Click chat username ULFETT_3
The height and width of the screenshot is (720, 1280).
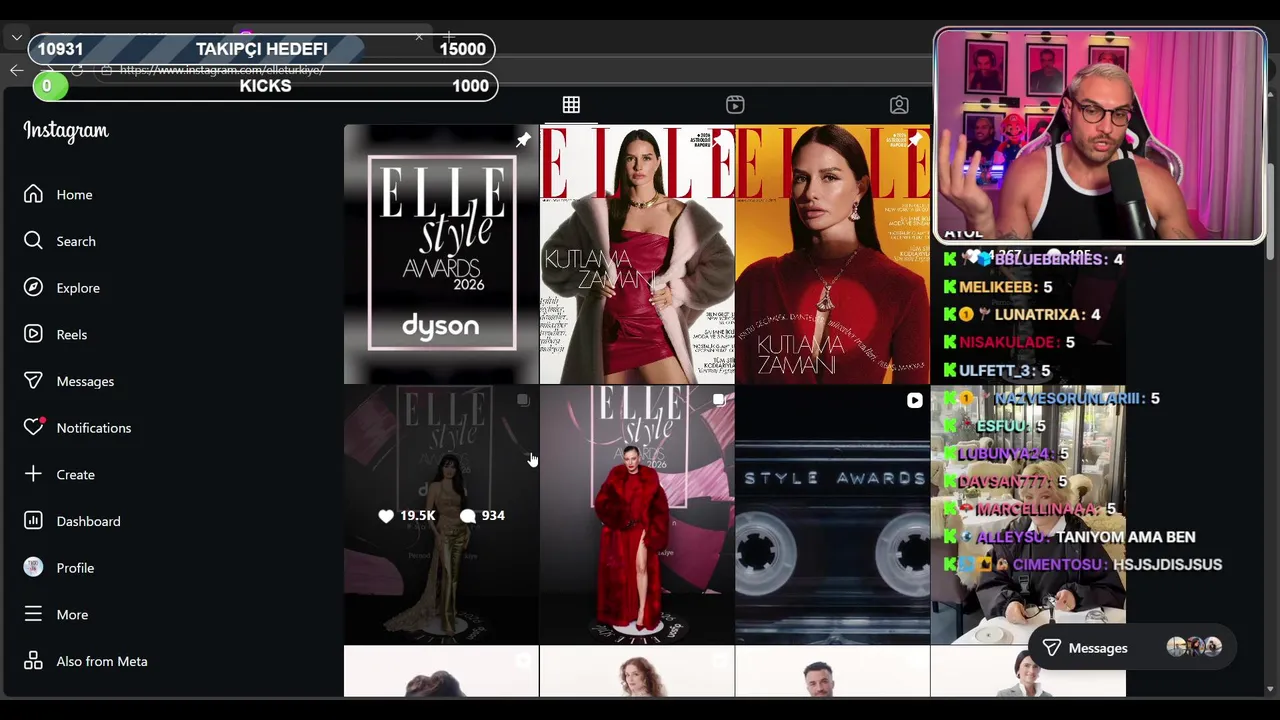coord(997,370)
